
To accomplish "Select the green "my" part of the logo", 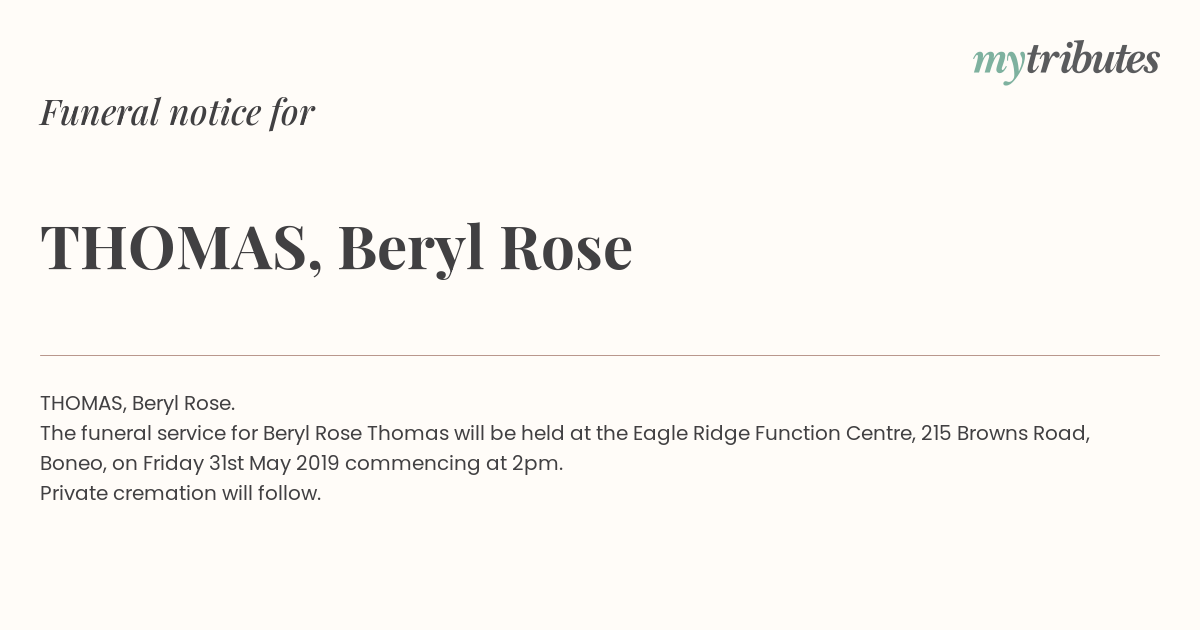I will point(999,64).
